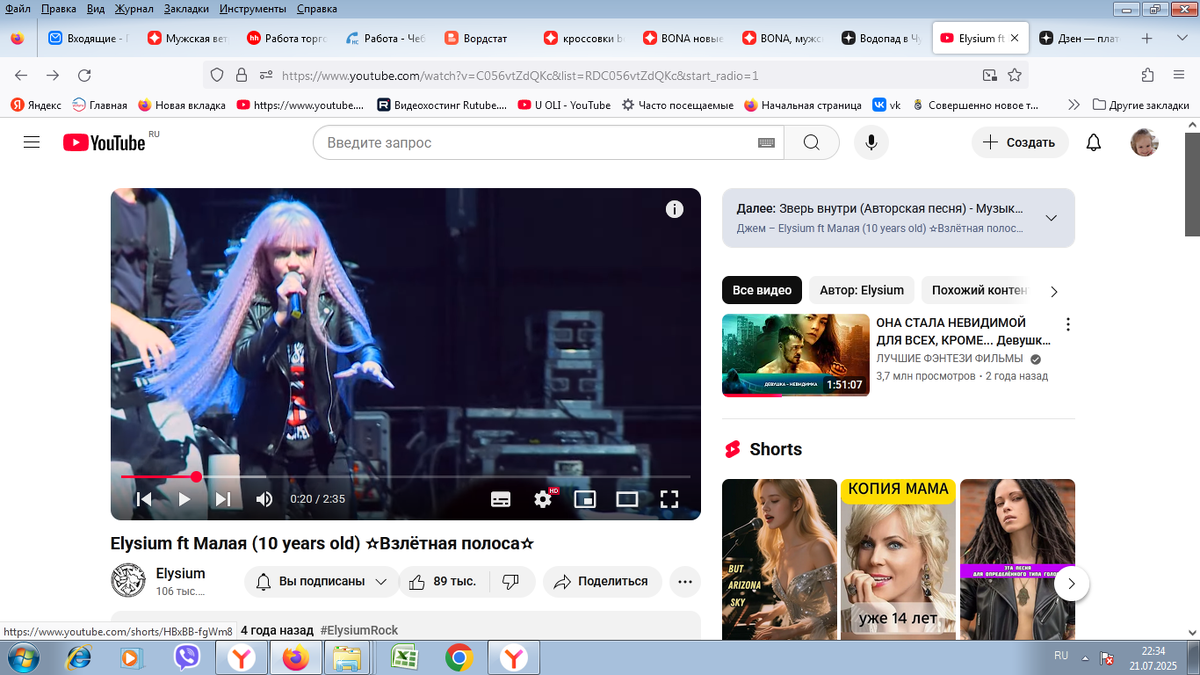The height and width of the screenshot is (675, 1200).
Task: Like the video with 89 тыс.
Action: [x=446, y=581]
